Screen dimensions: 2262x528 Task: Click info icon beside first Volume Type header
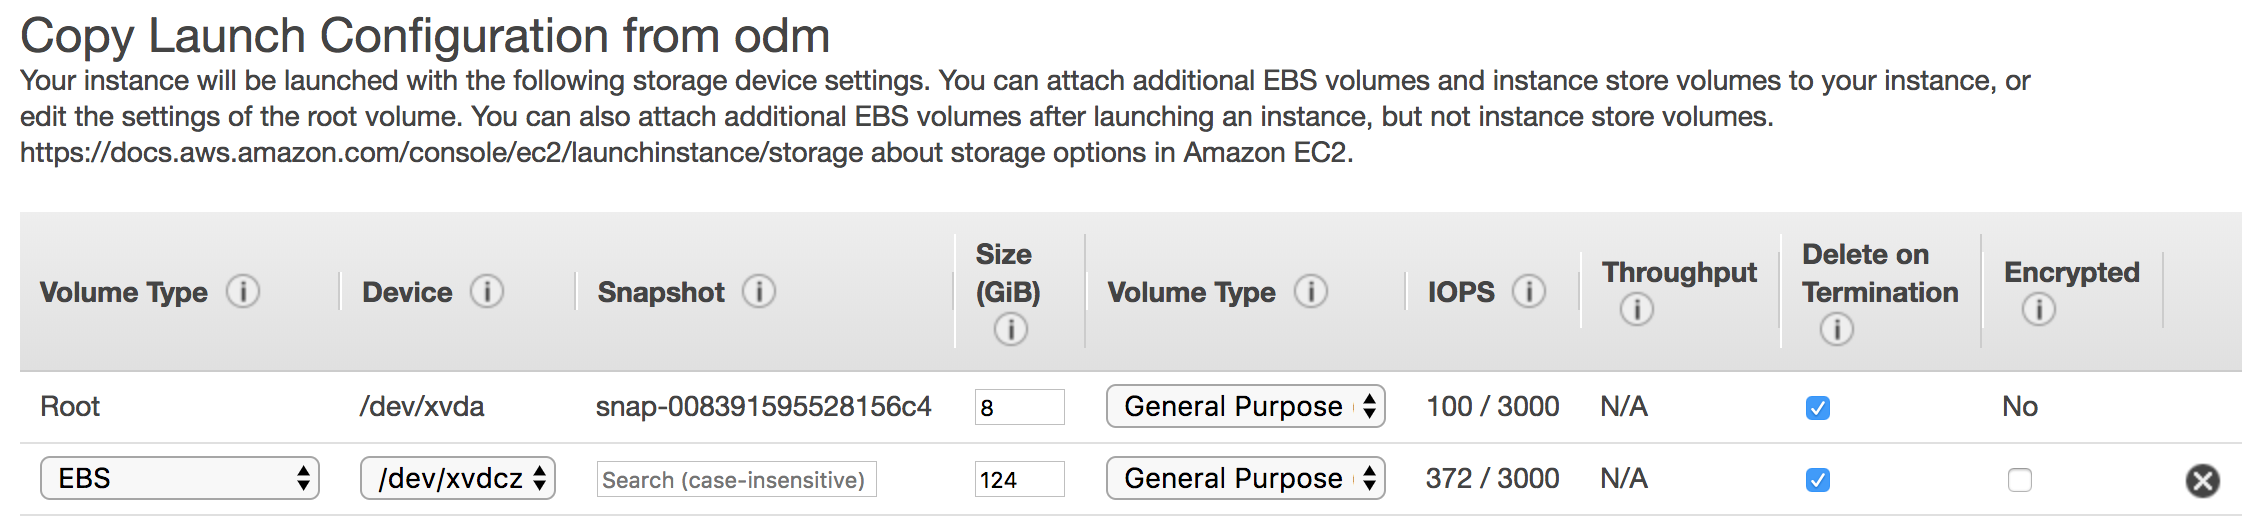pos(243,292)
